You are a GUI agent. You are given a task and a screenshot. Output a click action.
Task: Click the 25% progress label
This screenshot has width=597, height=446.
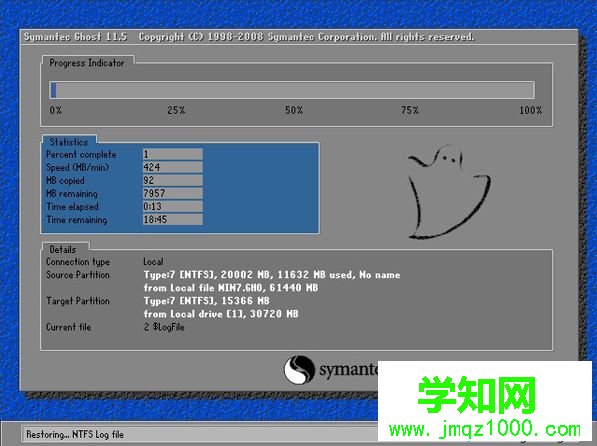(176, 110)
